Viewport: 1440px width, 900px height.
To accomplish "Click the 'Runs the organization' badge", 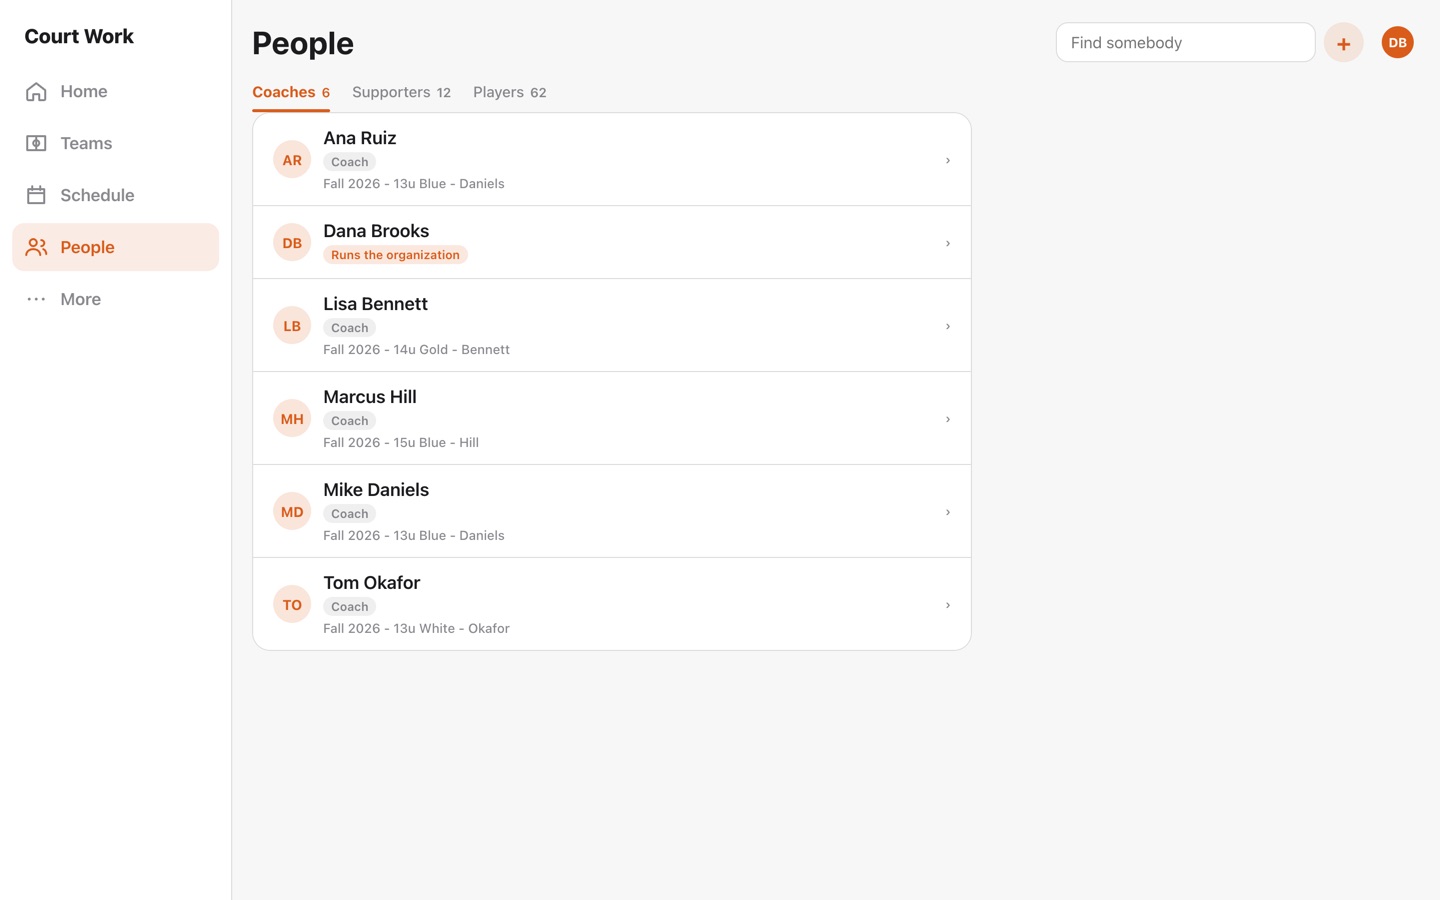I will (395, 255).
